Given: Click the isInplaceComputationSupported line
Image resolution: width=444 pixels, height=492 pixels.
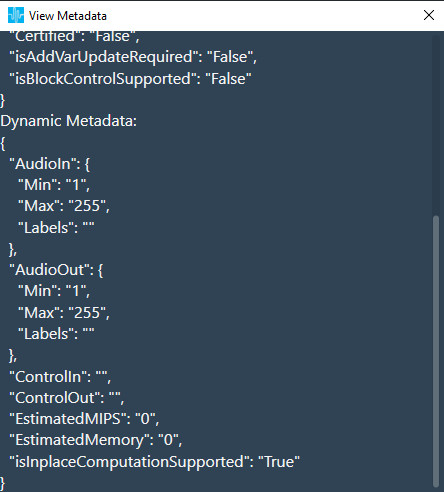Looking at the screenshot, I should tap(154, 462).
